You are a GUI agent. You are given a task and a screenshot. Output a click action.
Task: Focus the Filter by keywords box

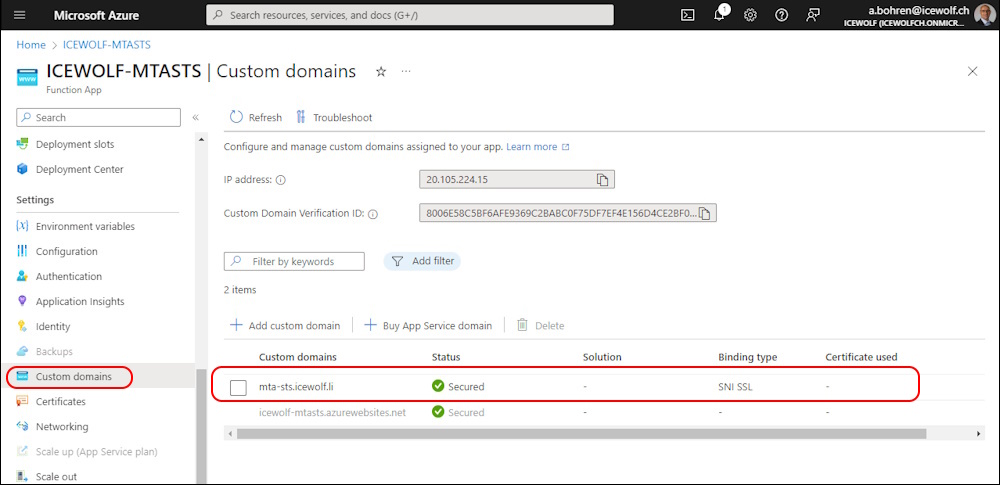[x=294, y=262]
